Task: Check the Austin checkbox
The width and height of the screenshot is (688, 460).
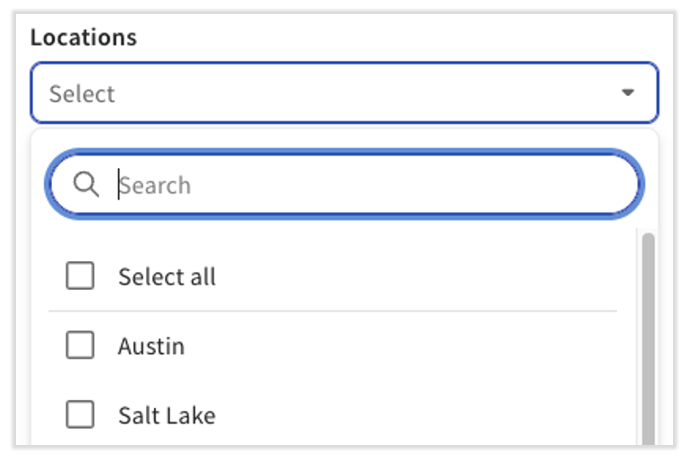Action: pos(80,346)
